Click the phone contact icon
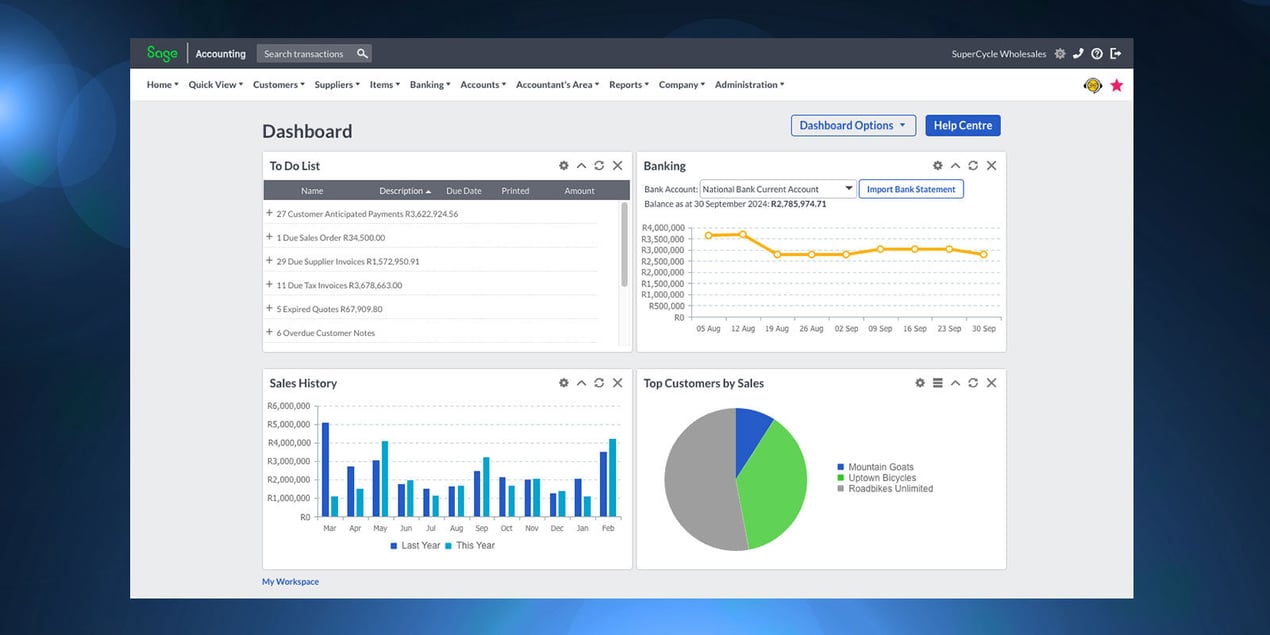The height and width of the screenshot is (635, 1270). click(1078, 54)
